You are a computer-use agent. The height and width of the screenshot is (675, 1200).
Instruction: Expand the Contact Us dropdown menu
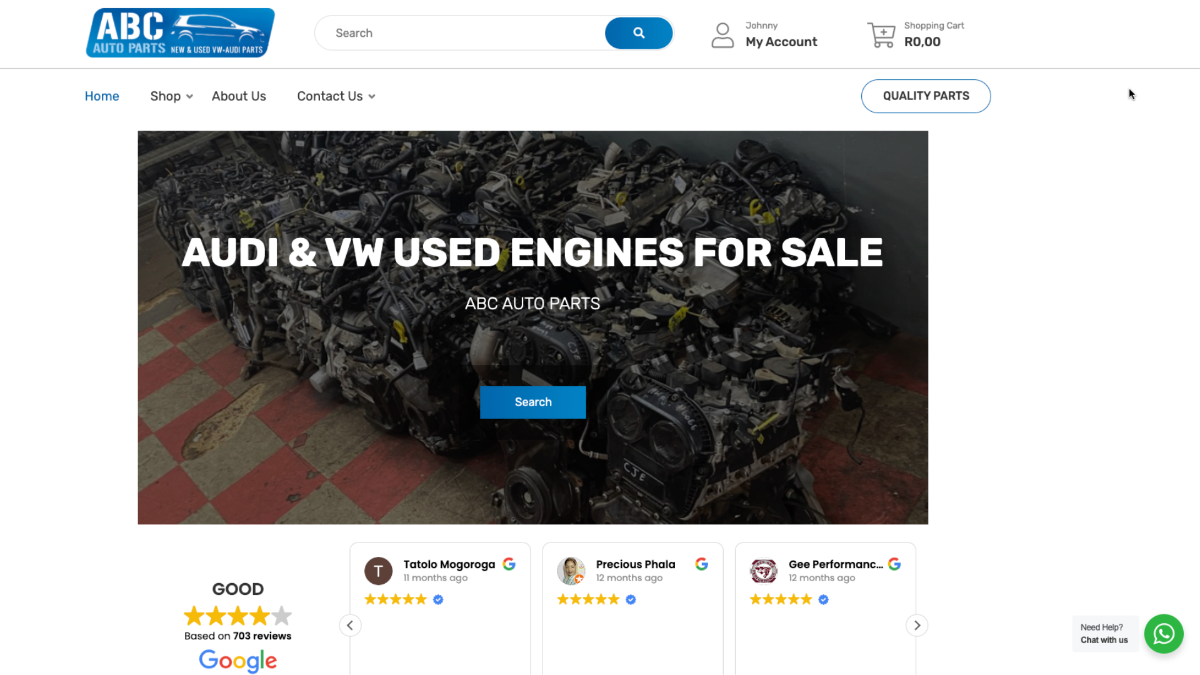click(x=335, y=96)
